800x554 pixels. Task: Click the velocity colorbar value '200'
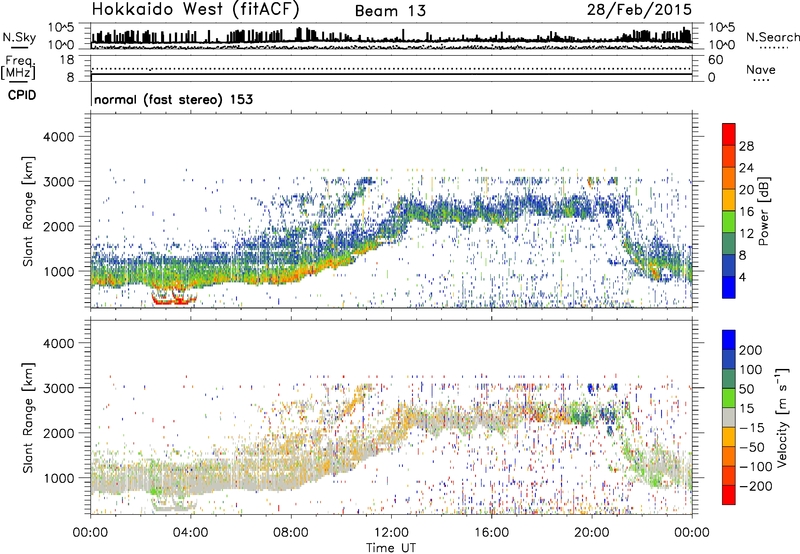click(751, 350)
